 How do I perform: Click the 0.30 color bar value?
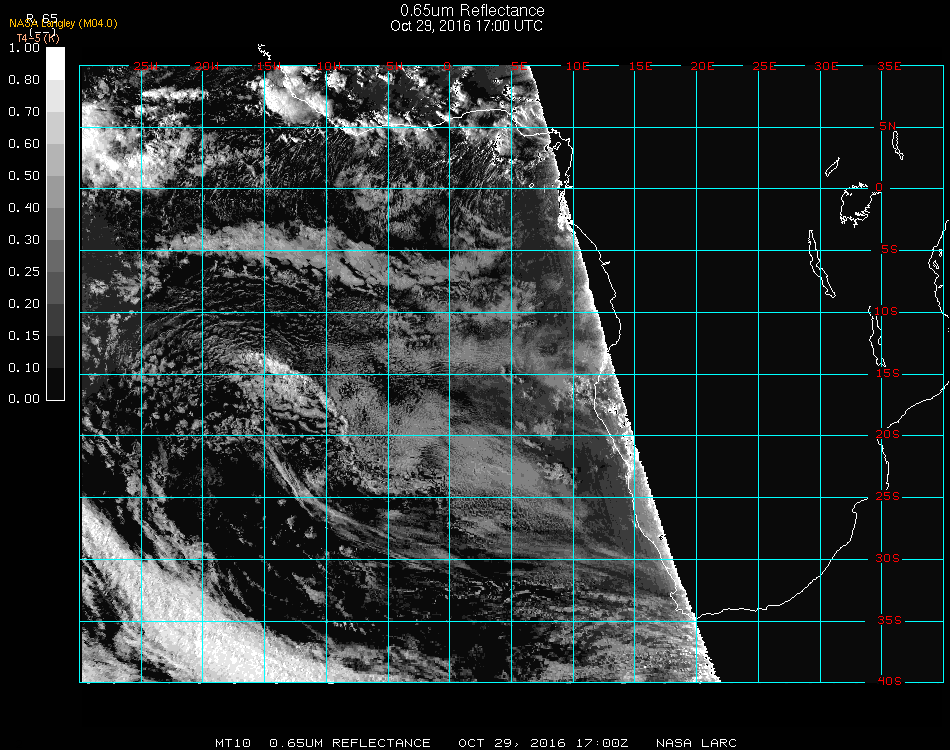(x=24, y=240)
